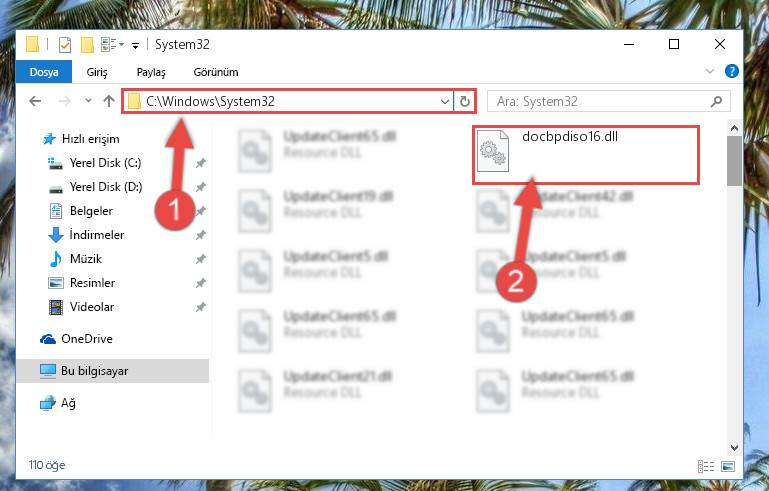The image size is (769, 491).
Task: Open the Customize Quick Access Toolbar dropdown
Action: [135, 46]
